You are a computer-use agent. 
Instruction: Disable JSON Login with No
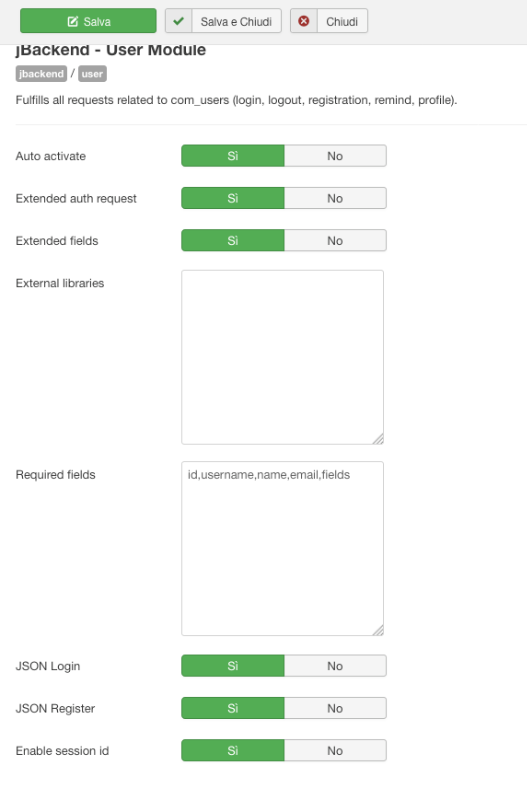[335, 666]
